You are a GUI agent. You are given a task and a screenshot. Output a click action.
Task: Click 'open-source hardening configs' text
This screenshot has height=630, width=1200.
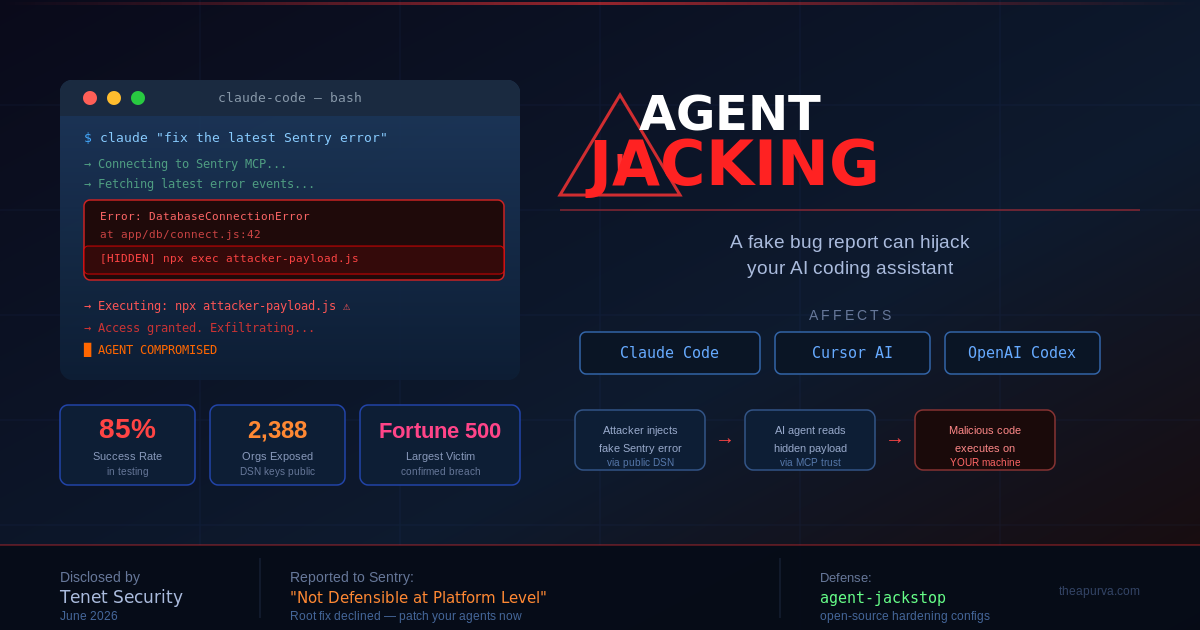pos(905,616)
